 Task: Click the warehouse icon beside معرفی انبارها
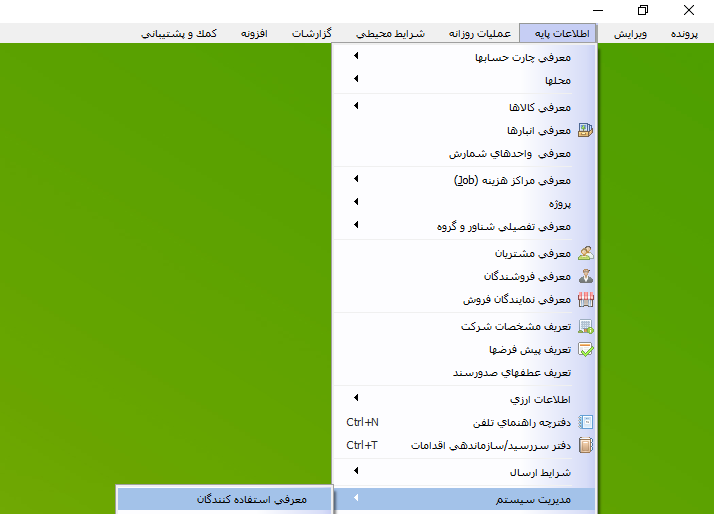point(586,130)
